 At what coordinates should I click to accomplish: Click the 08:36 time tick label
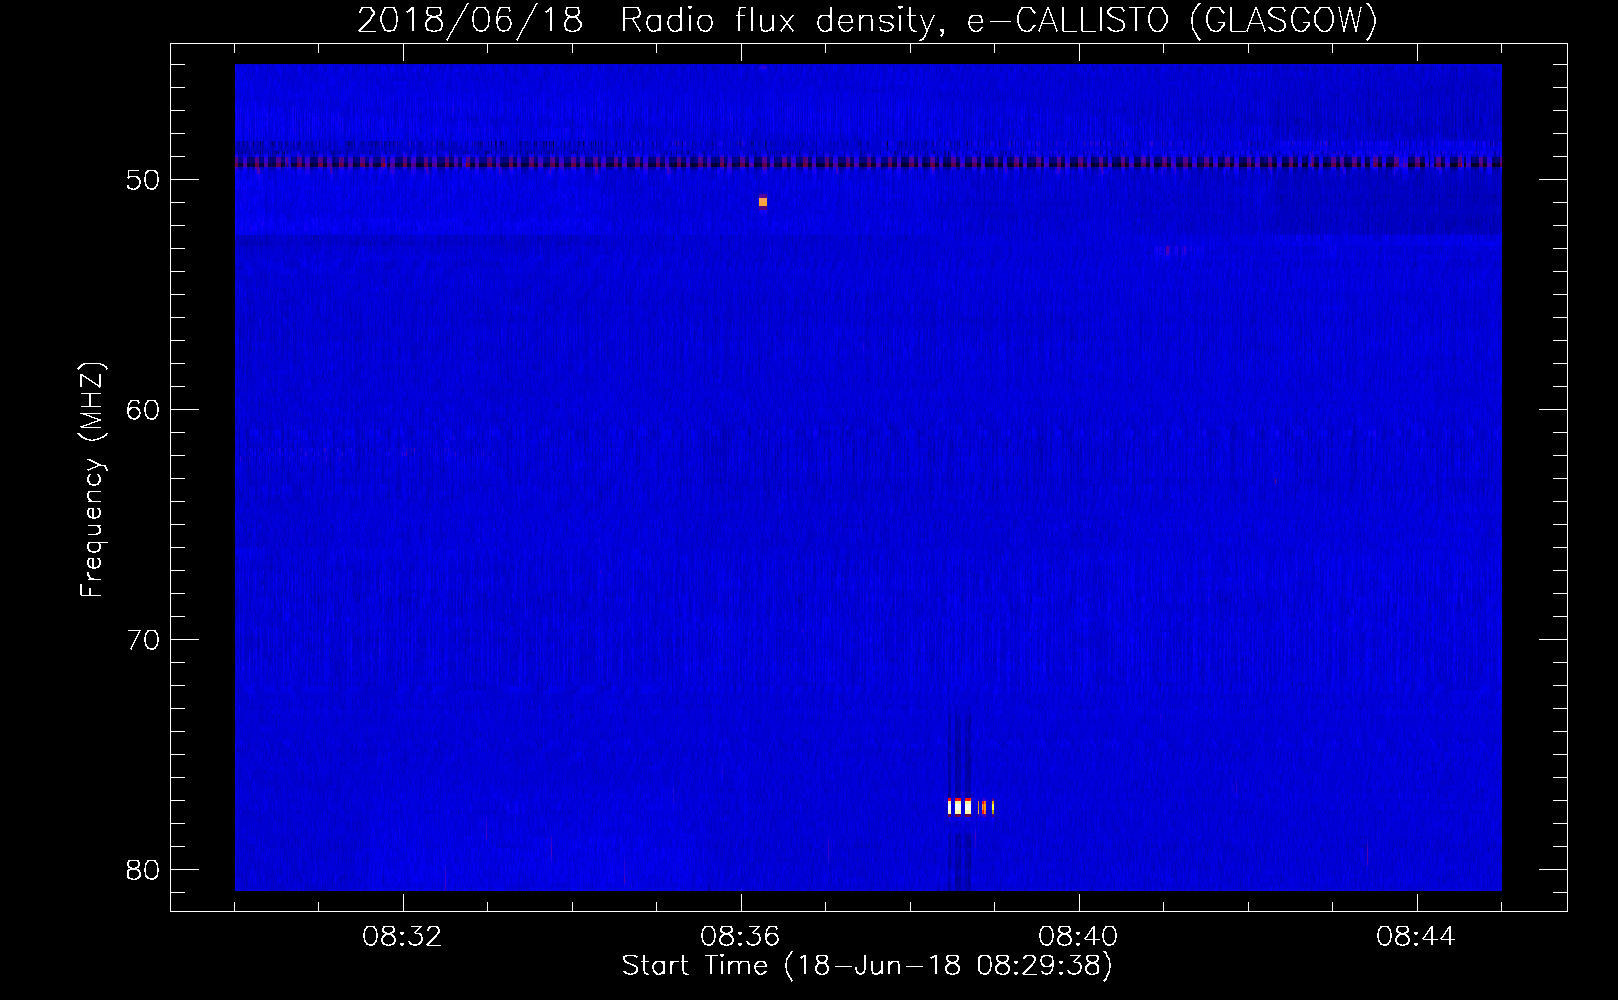[x=741, y=937]
